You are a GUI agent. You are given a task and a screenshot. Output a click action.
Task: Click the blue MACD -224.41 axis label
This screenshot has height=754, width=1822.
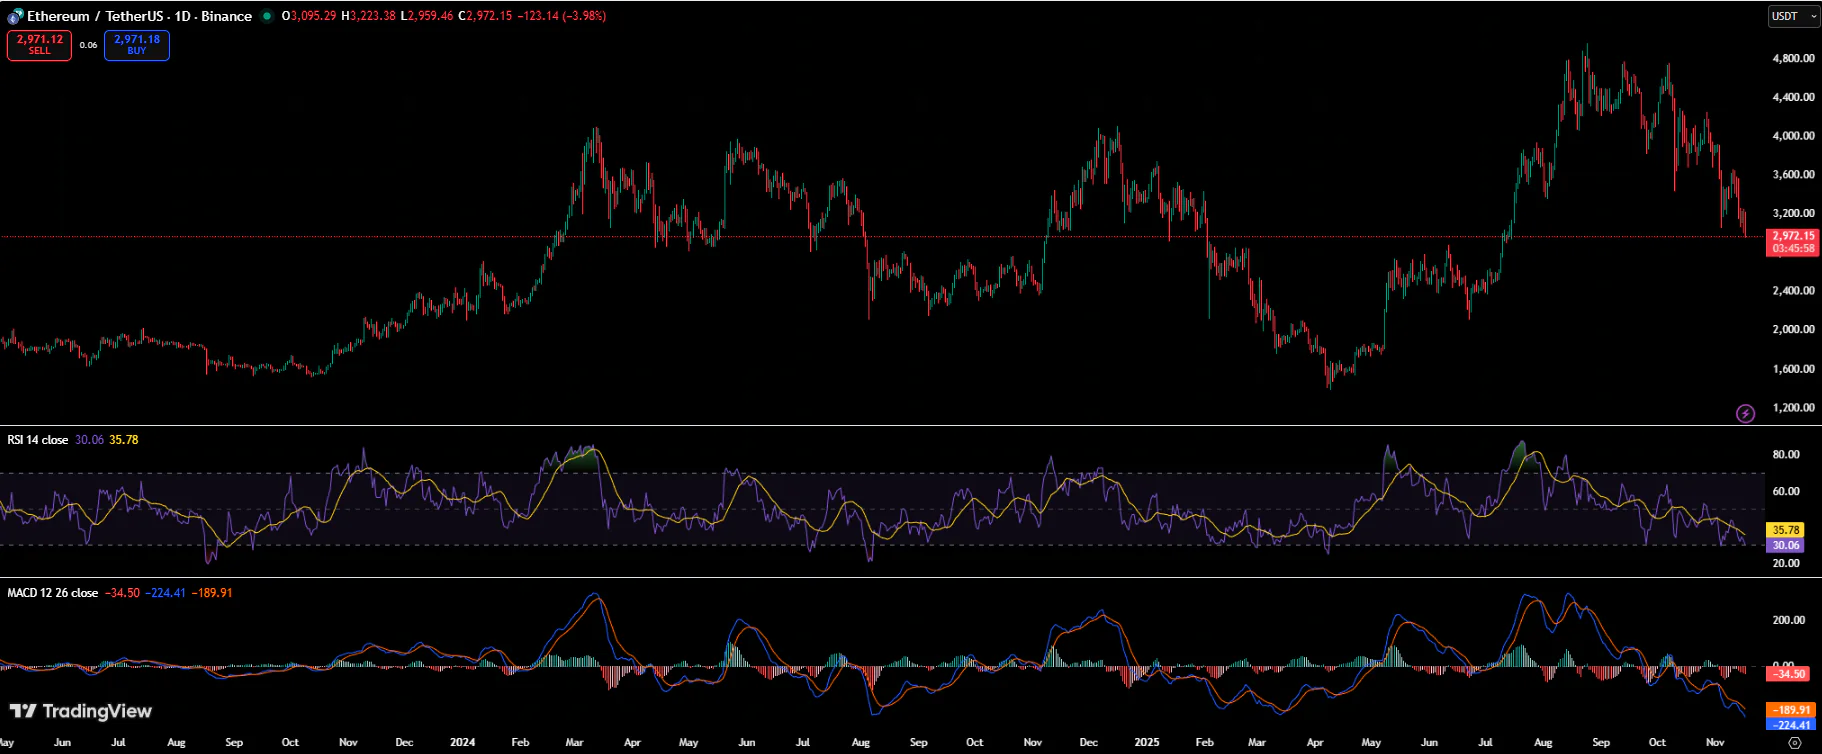click(1791, 725)
